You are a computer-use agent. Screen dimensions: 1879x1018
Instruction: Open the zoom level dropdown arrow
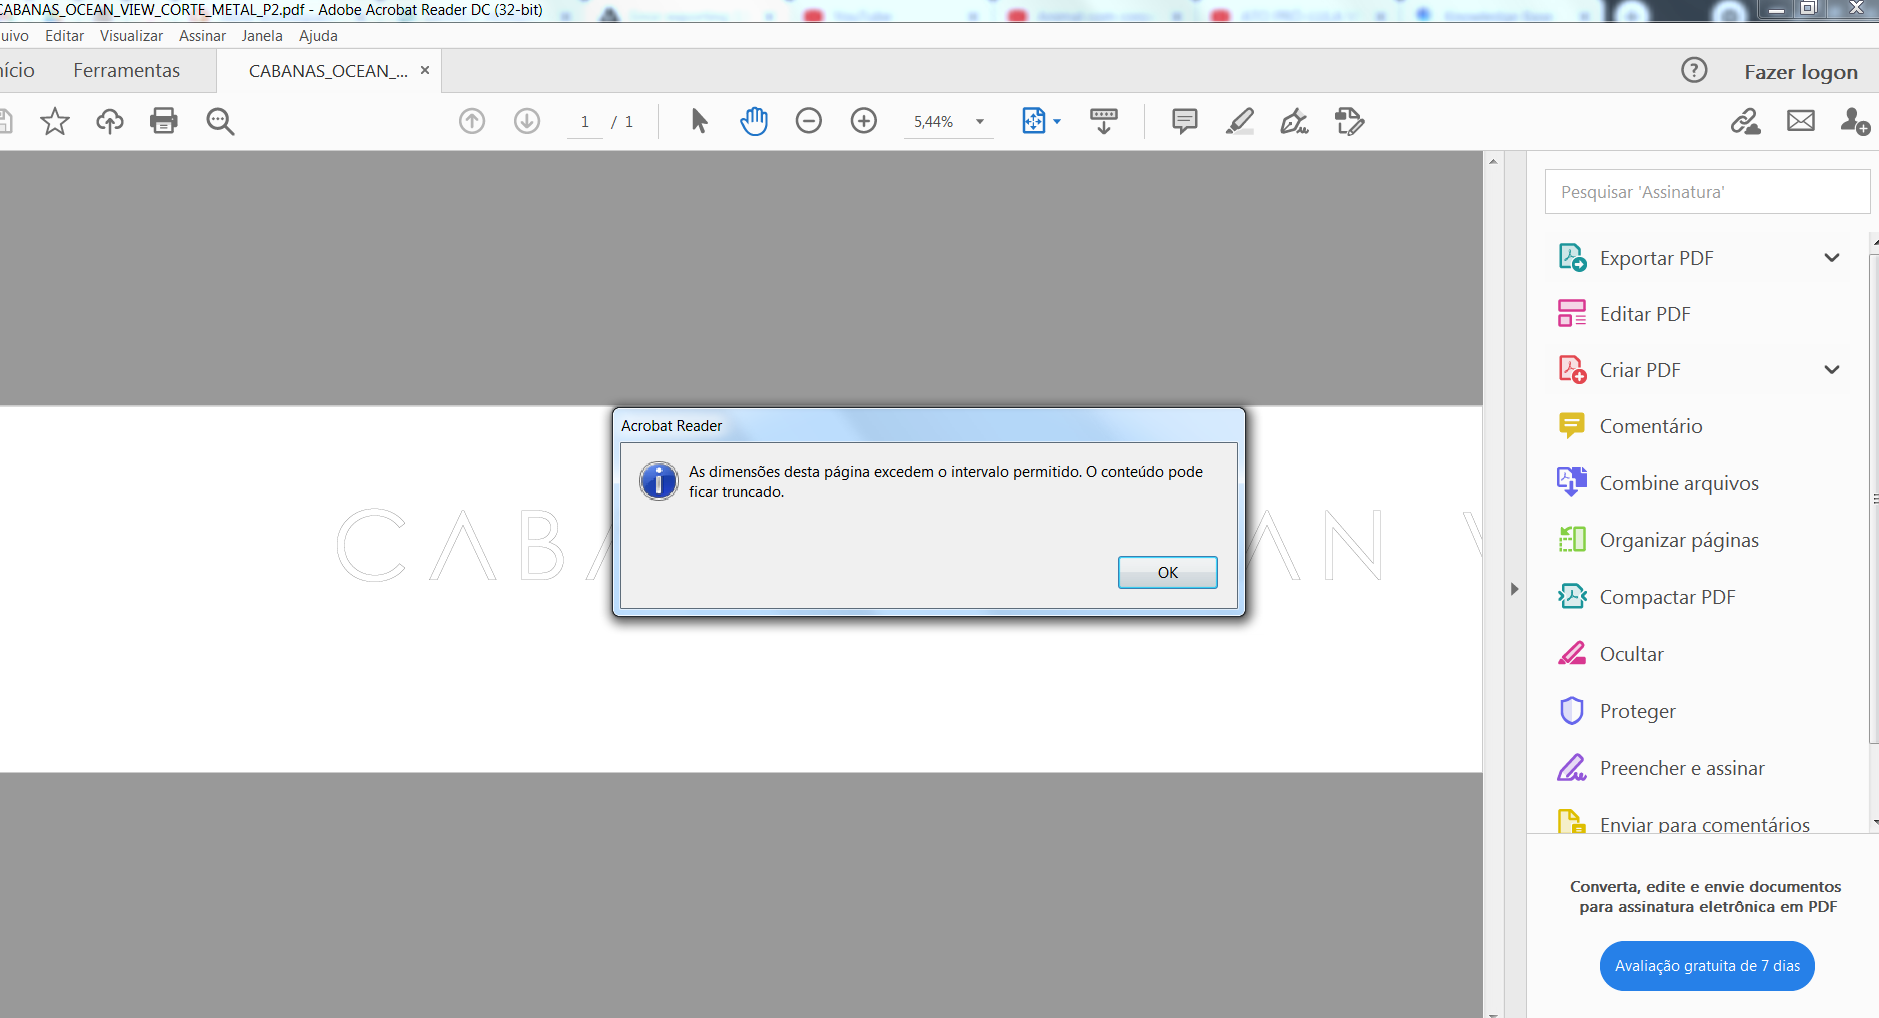(x=980, y=122)
